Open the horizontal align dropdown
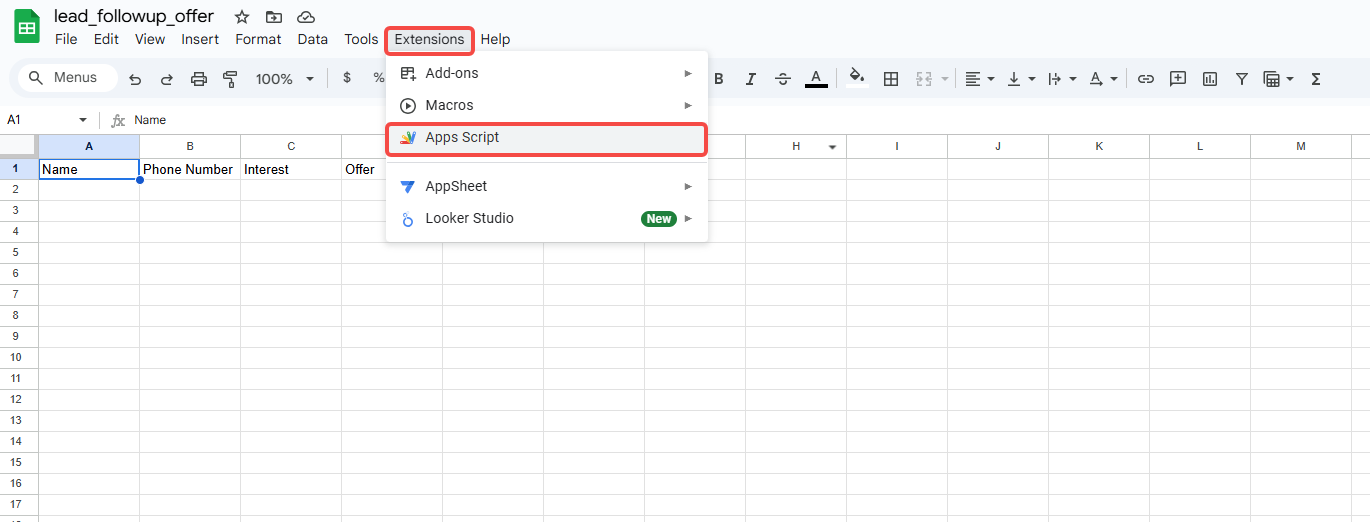The image size is (1370, 522). click(980, 78)
